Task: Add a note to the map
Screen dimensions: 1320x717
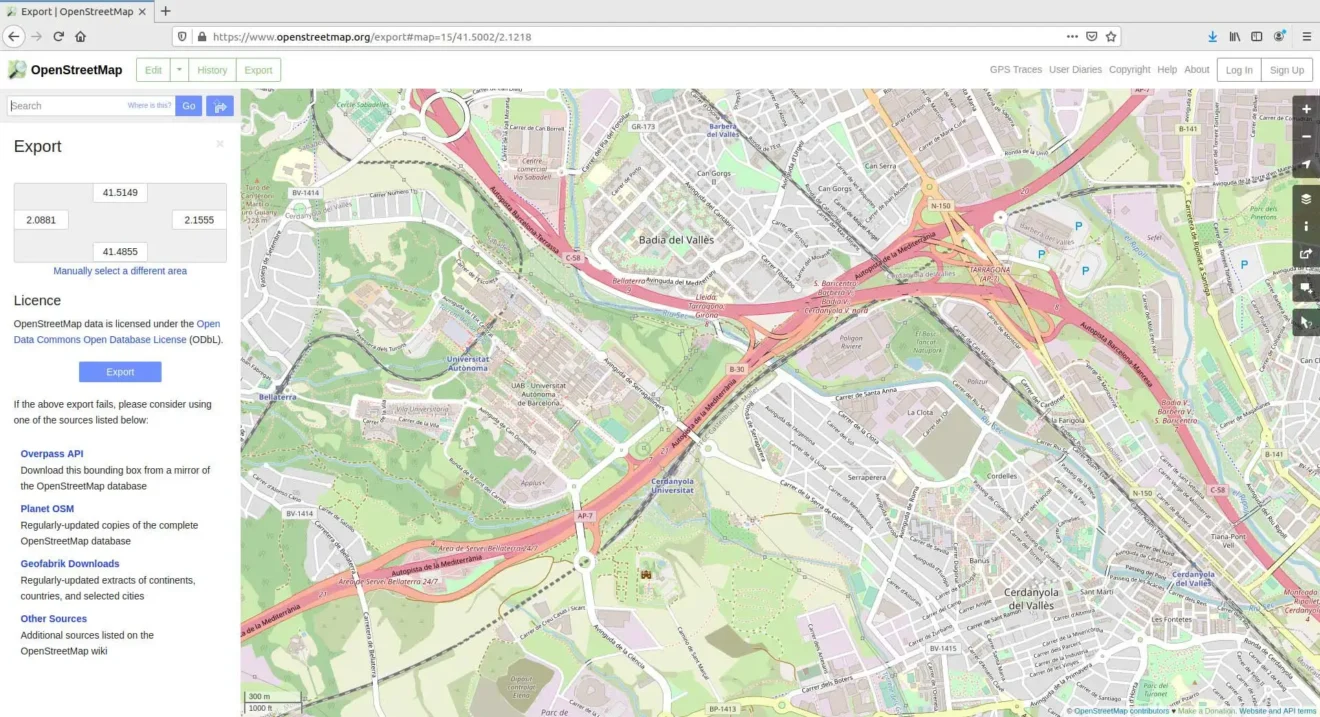Action: coord(1306,289)
